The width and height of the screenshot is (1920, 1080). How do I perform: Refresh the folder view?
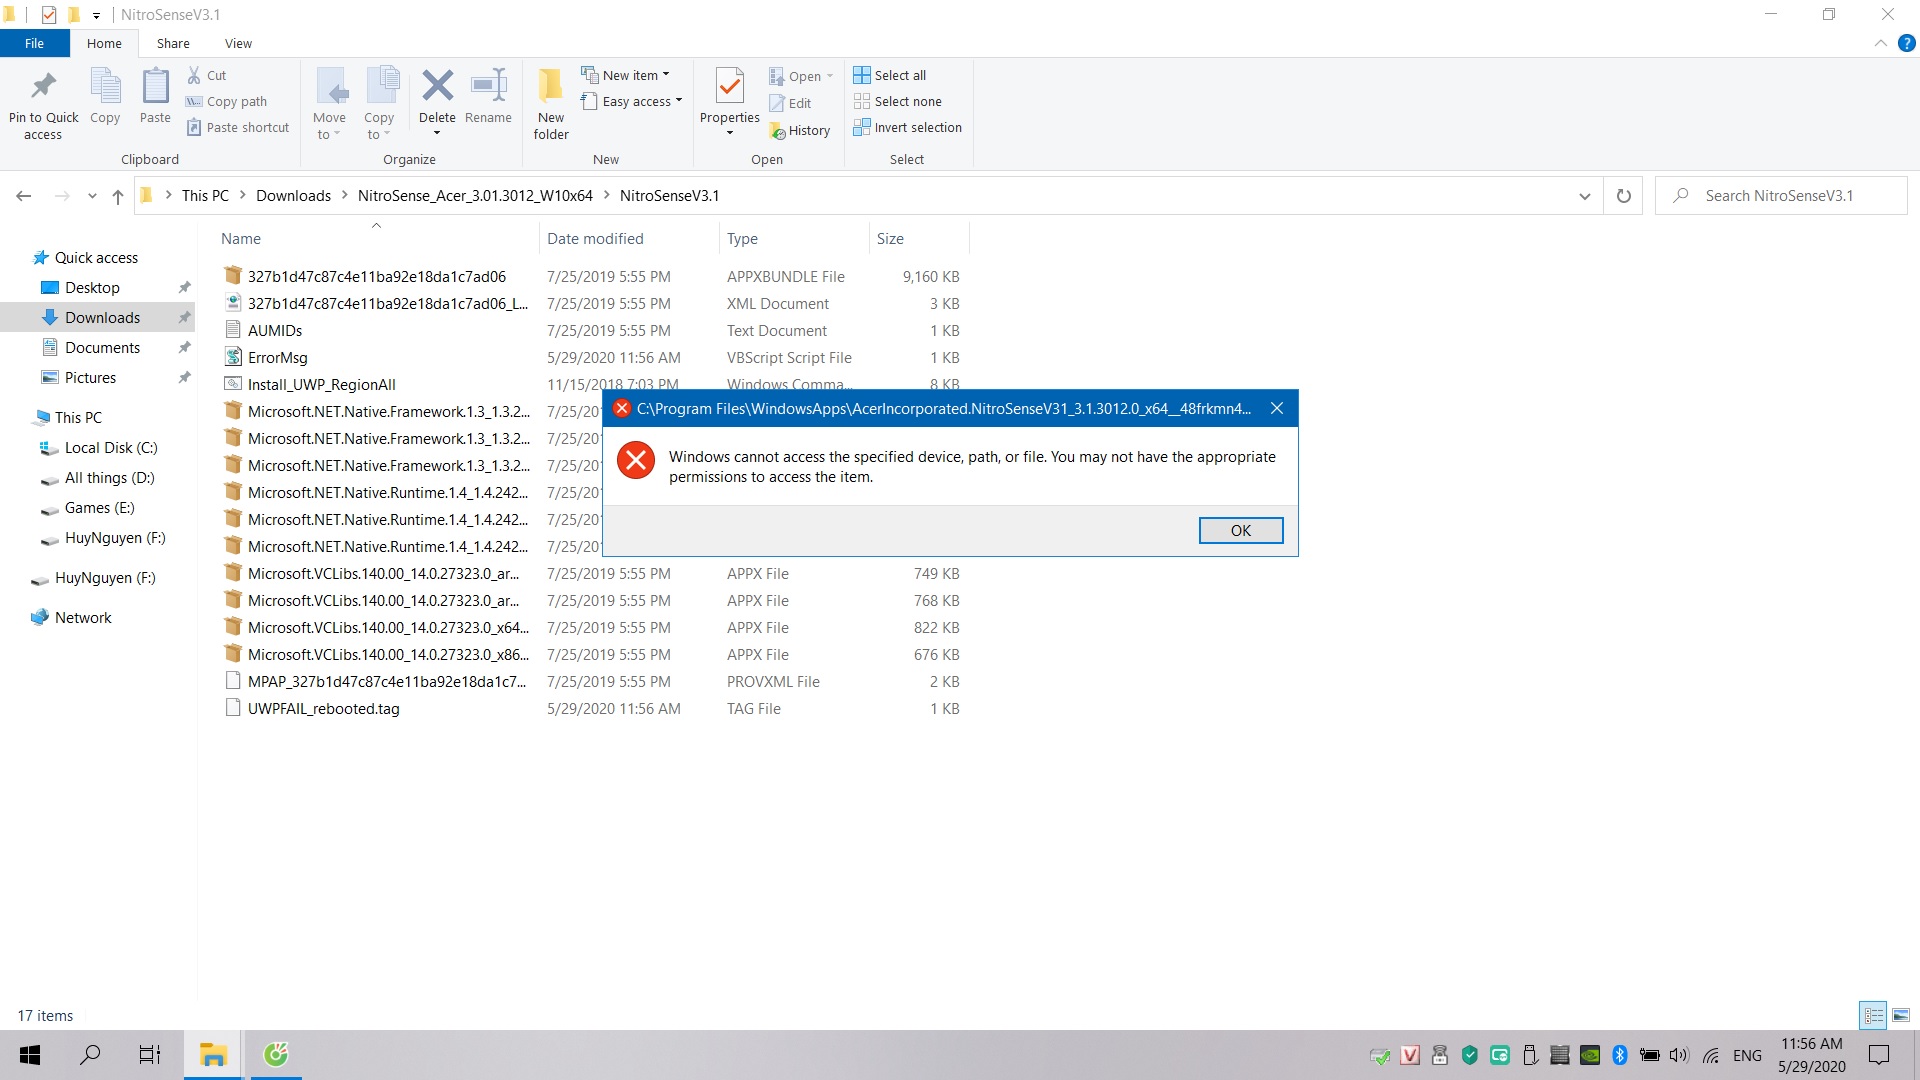click(x=1623, y=196)
